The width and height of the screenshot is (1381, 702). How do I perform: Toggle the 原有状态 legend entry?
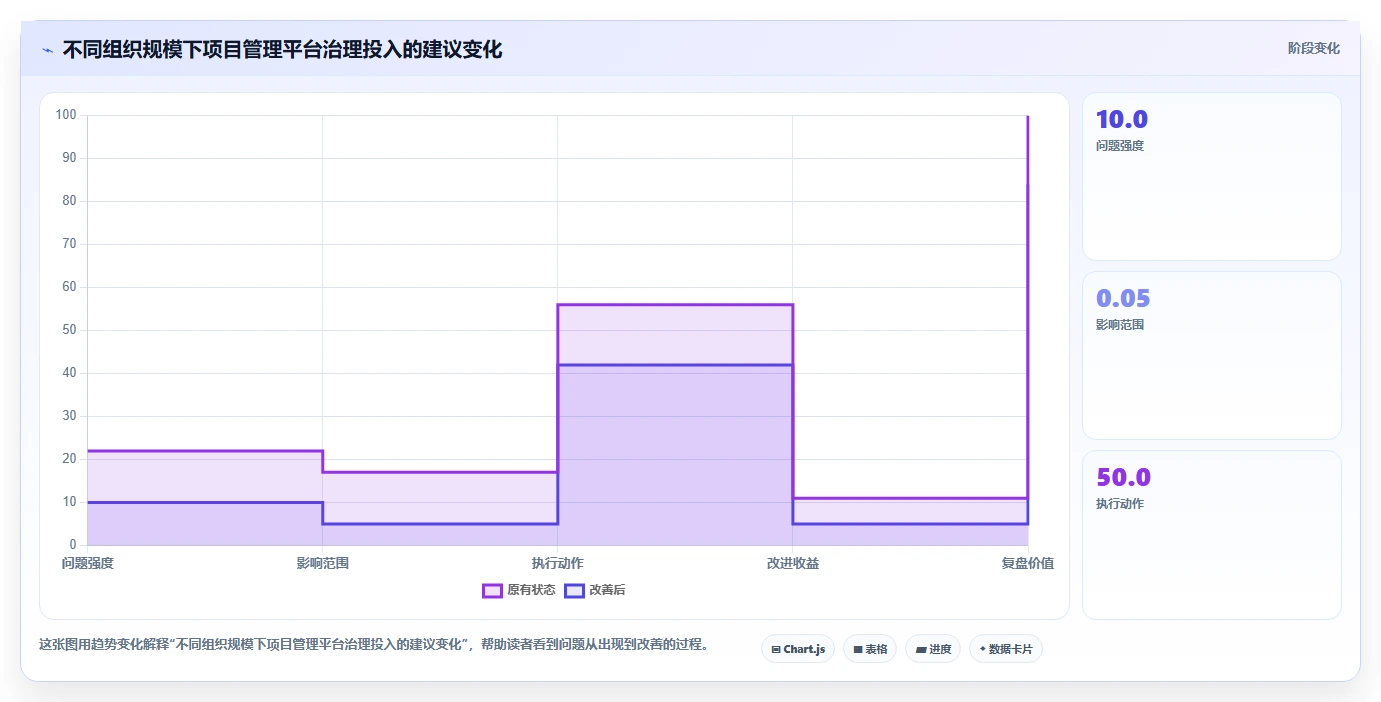(x=519, y=590)
